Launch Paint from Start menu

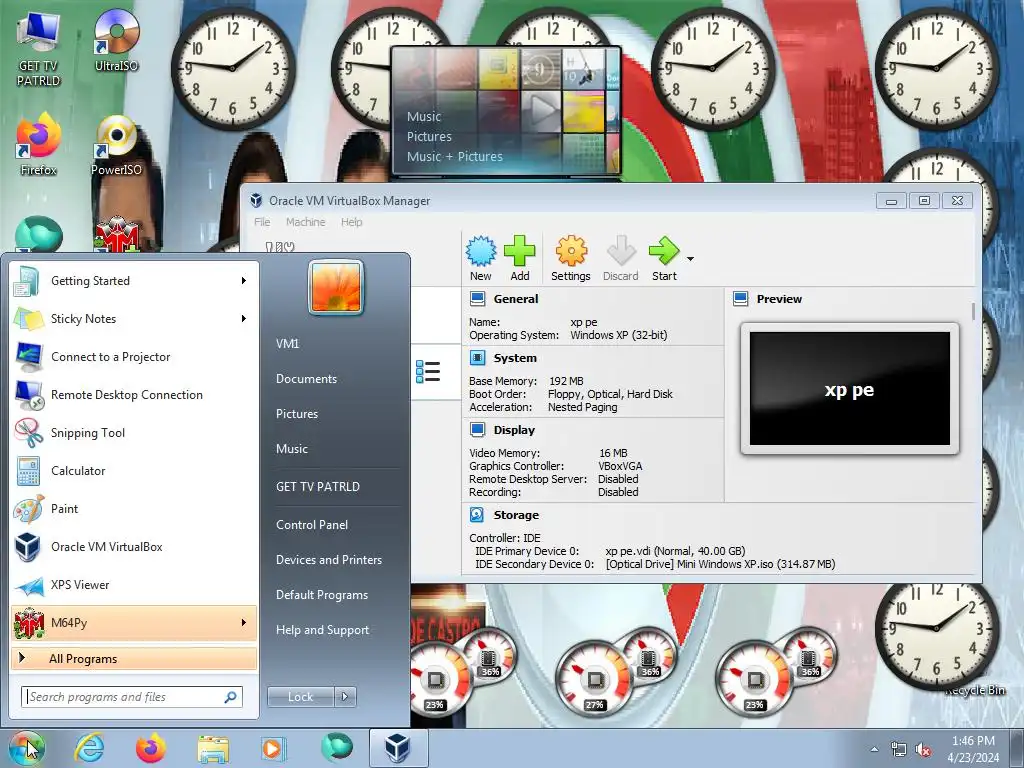134,508
